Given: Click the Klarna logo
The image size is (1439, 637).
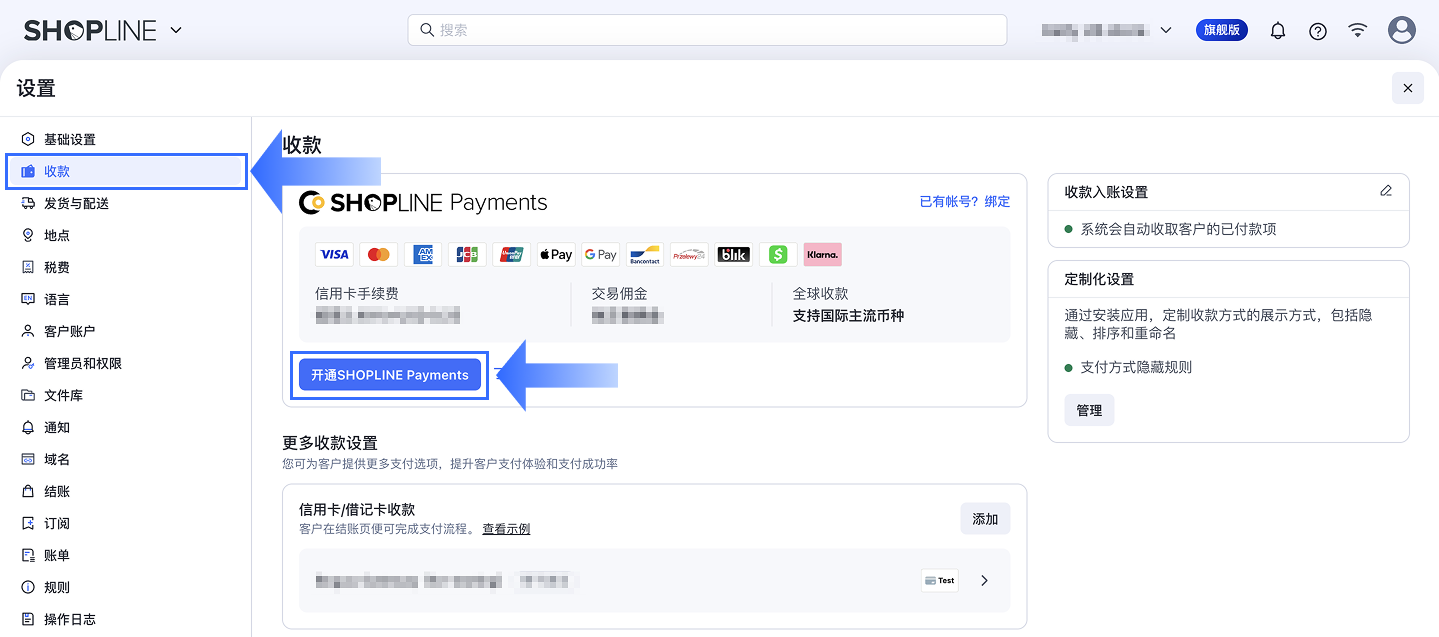Looking at the screenshot, I should click(x=822, y=254).
